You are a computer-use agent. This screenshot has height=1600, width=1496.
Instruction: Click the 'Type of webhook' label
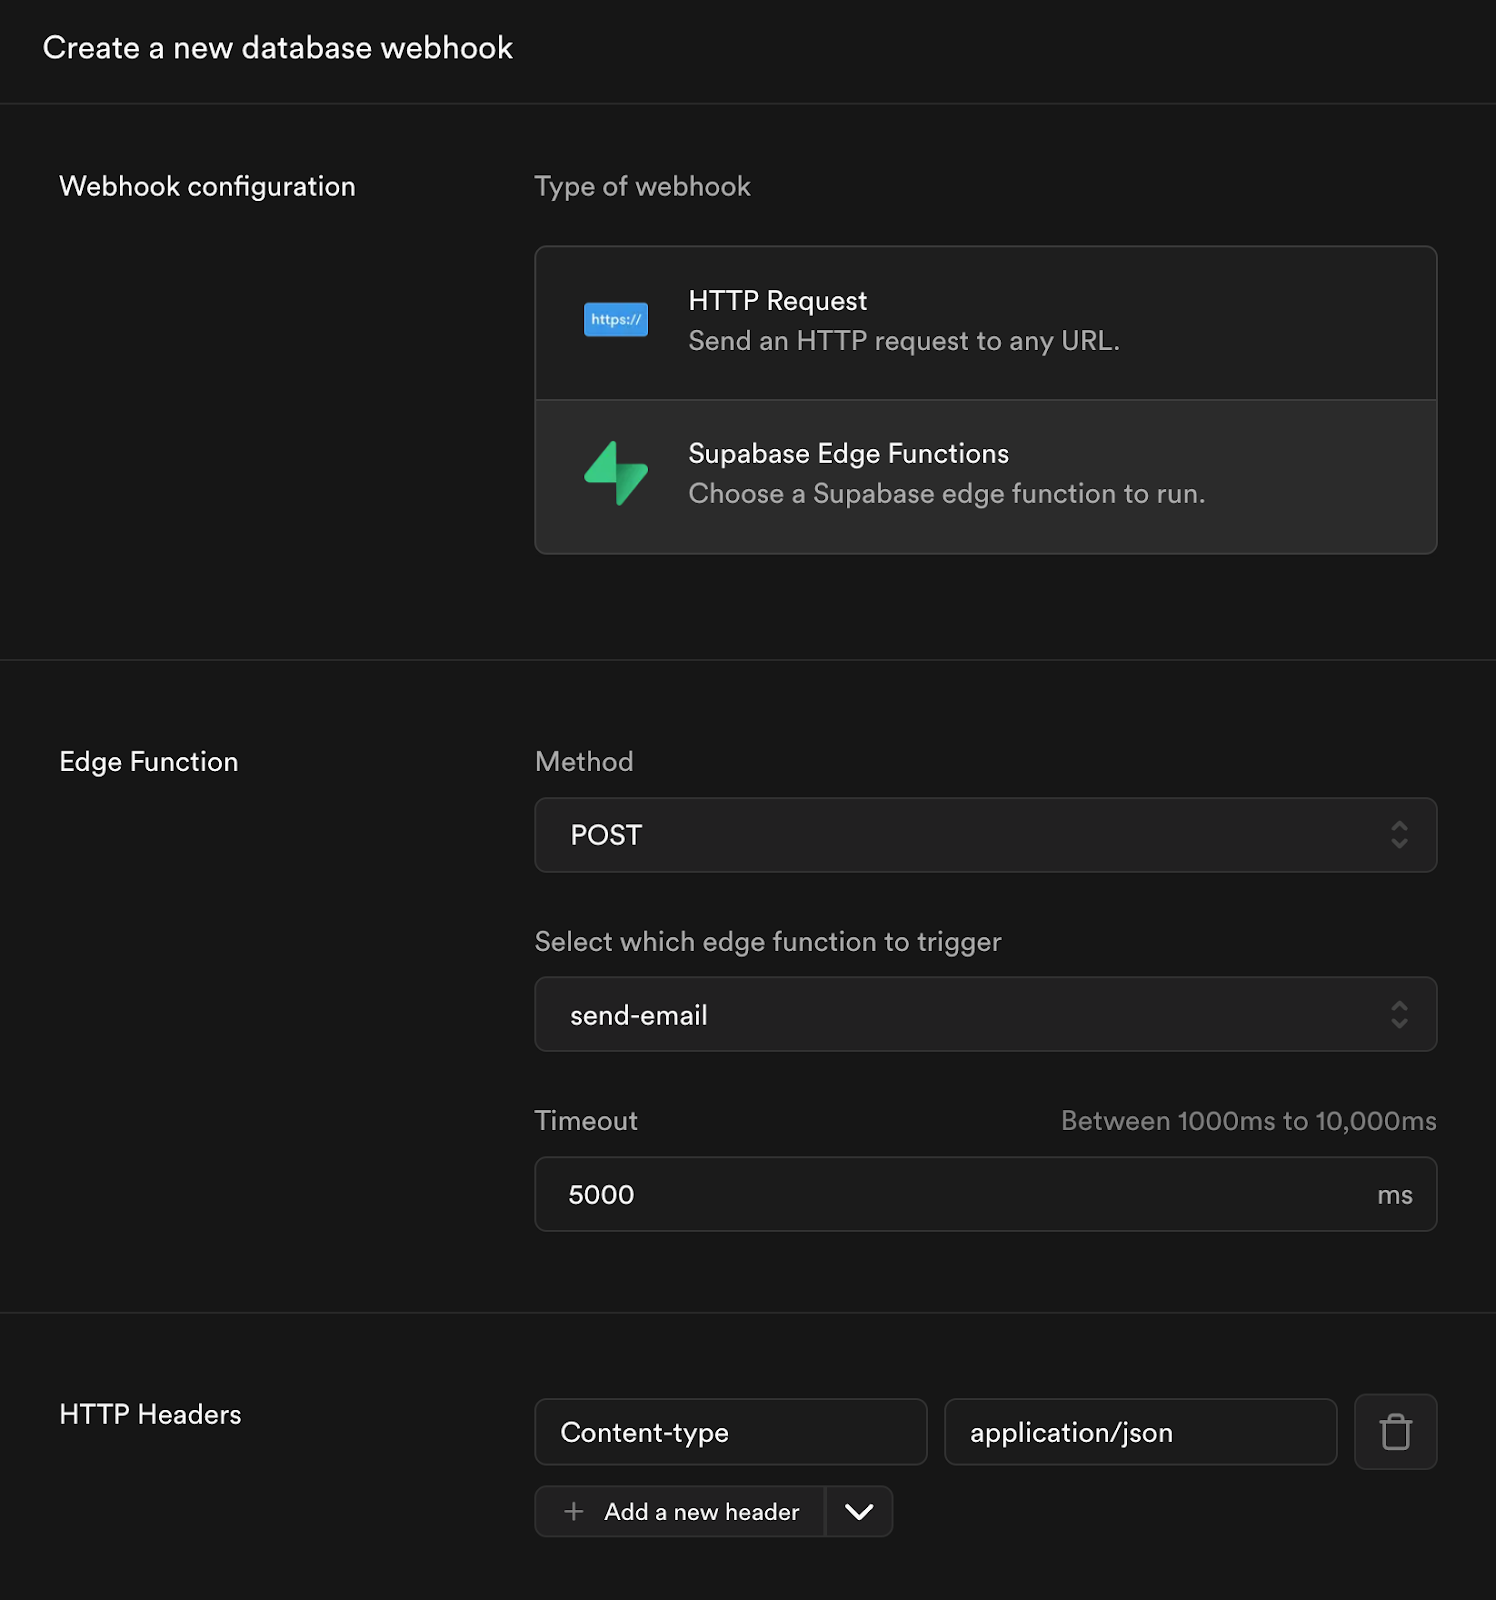(x=642, y=187)
